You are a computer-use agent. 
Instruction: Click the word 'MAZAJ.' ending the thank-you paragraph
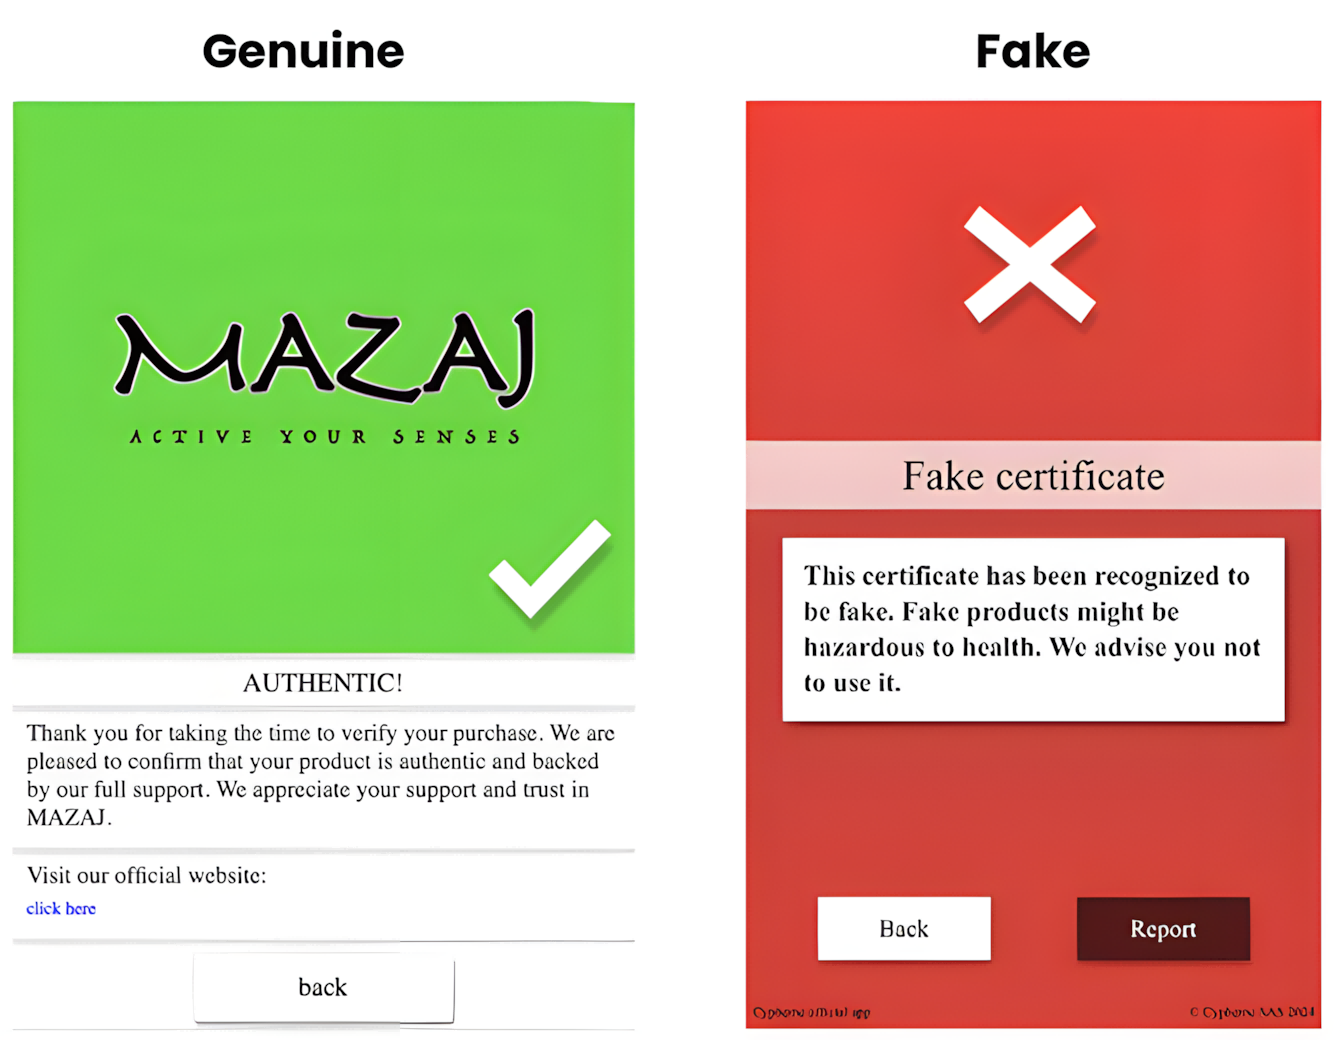click(x=69, y=818)
